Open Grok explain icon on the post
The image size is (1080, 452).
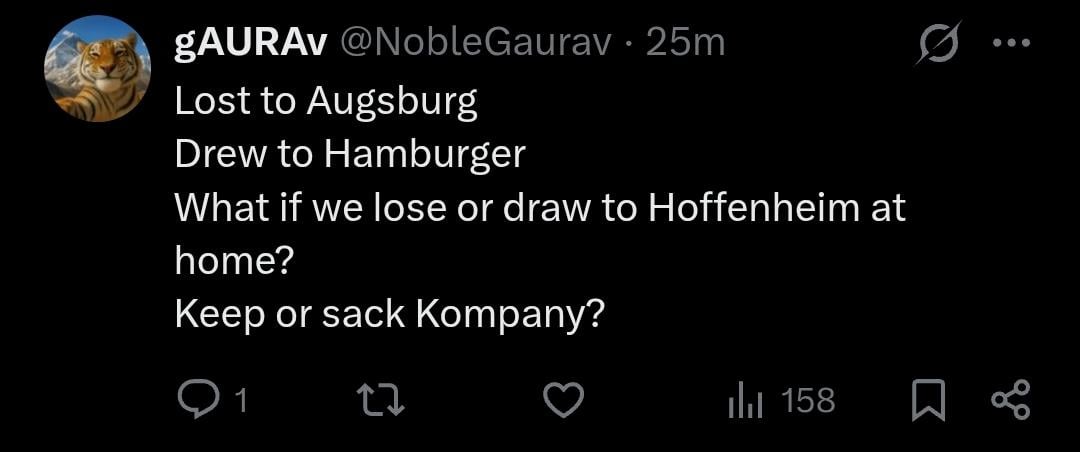(938, 45)
